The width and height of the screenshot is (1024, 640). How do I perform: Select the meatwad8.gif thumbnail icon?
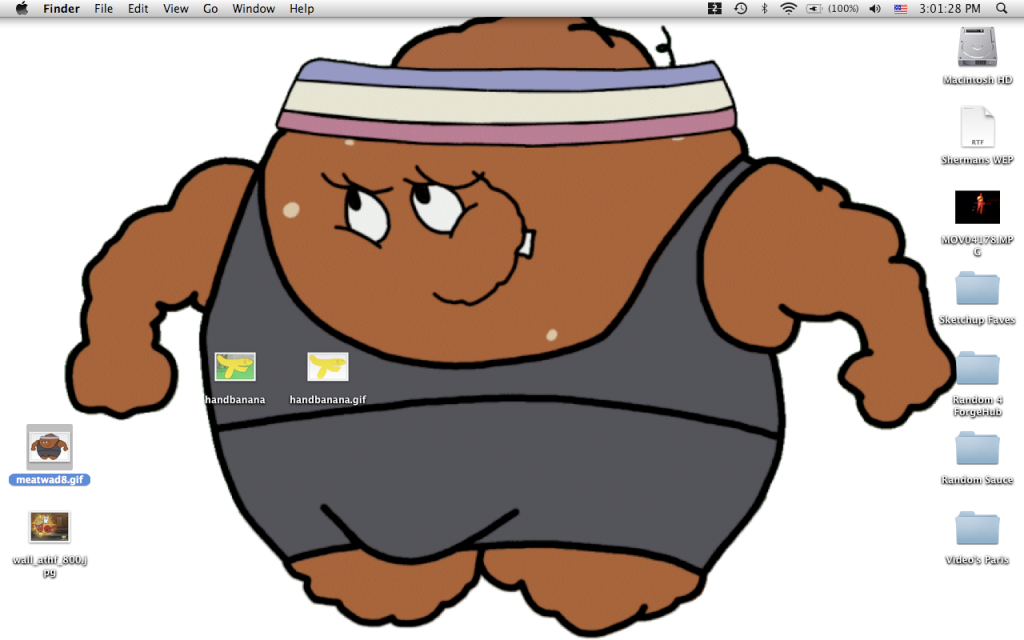tap(50, 447)
